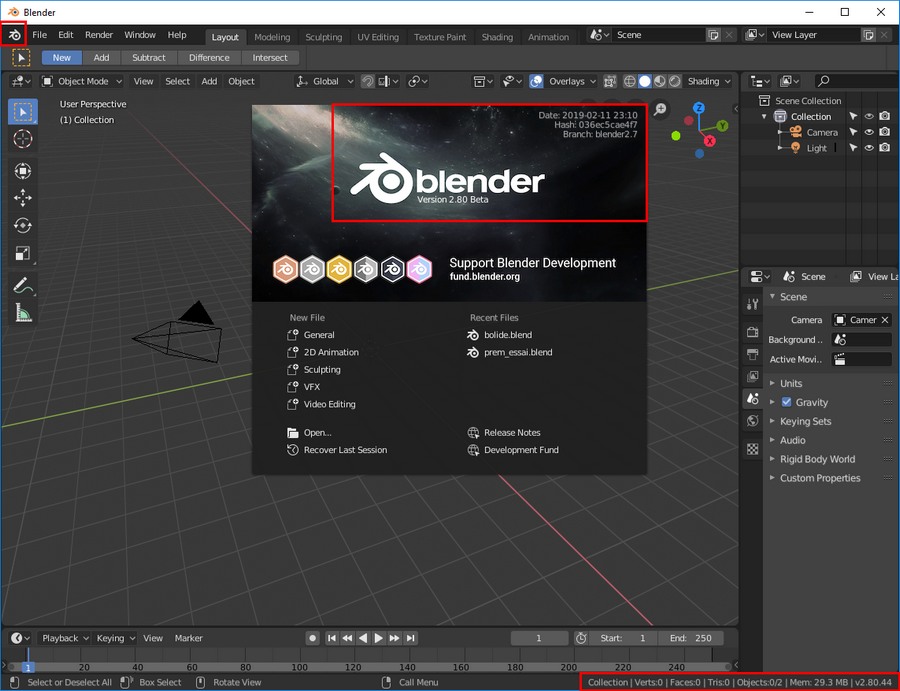The image size is (900, 691).
Task: Open the output properties tab icon
Action: tap(752, 354)
